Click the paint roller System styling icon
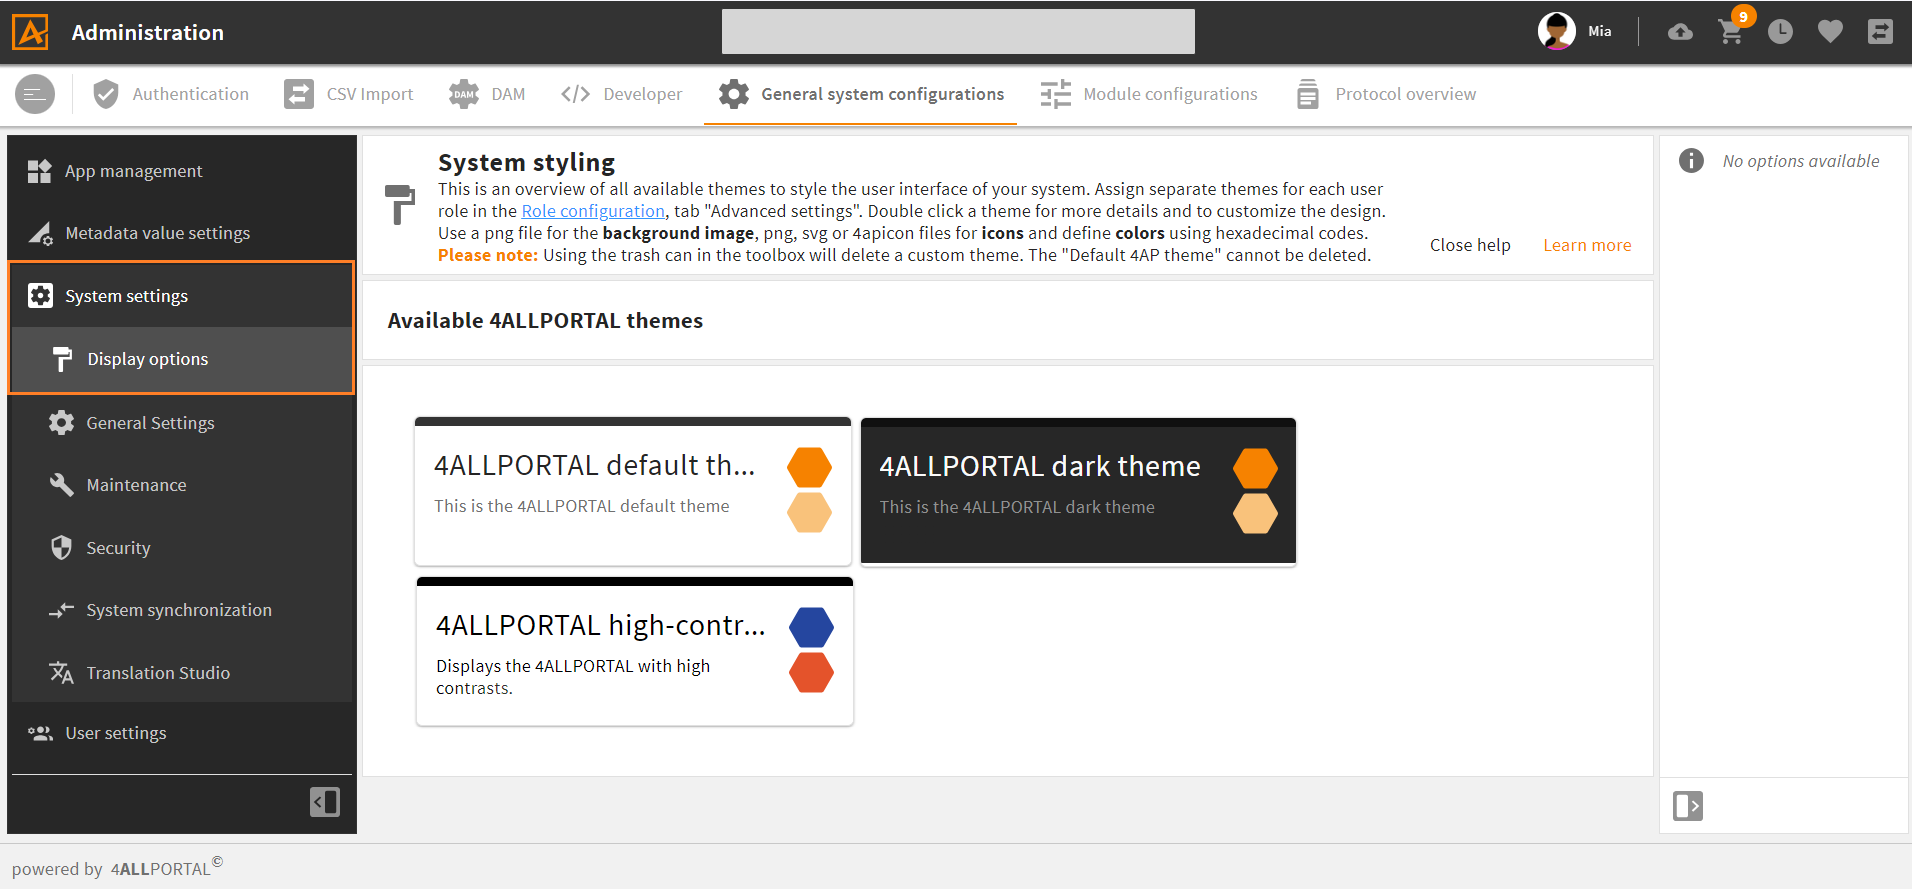Viewport: 1912px width, 889px height. click(x=399, y=204)
